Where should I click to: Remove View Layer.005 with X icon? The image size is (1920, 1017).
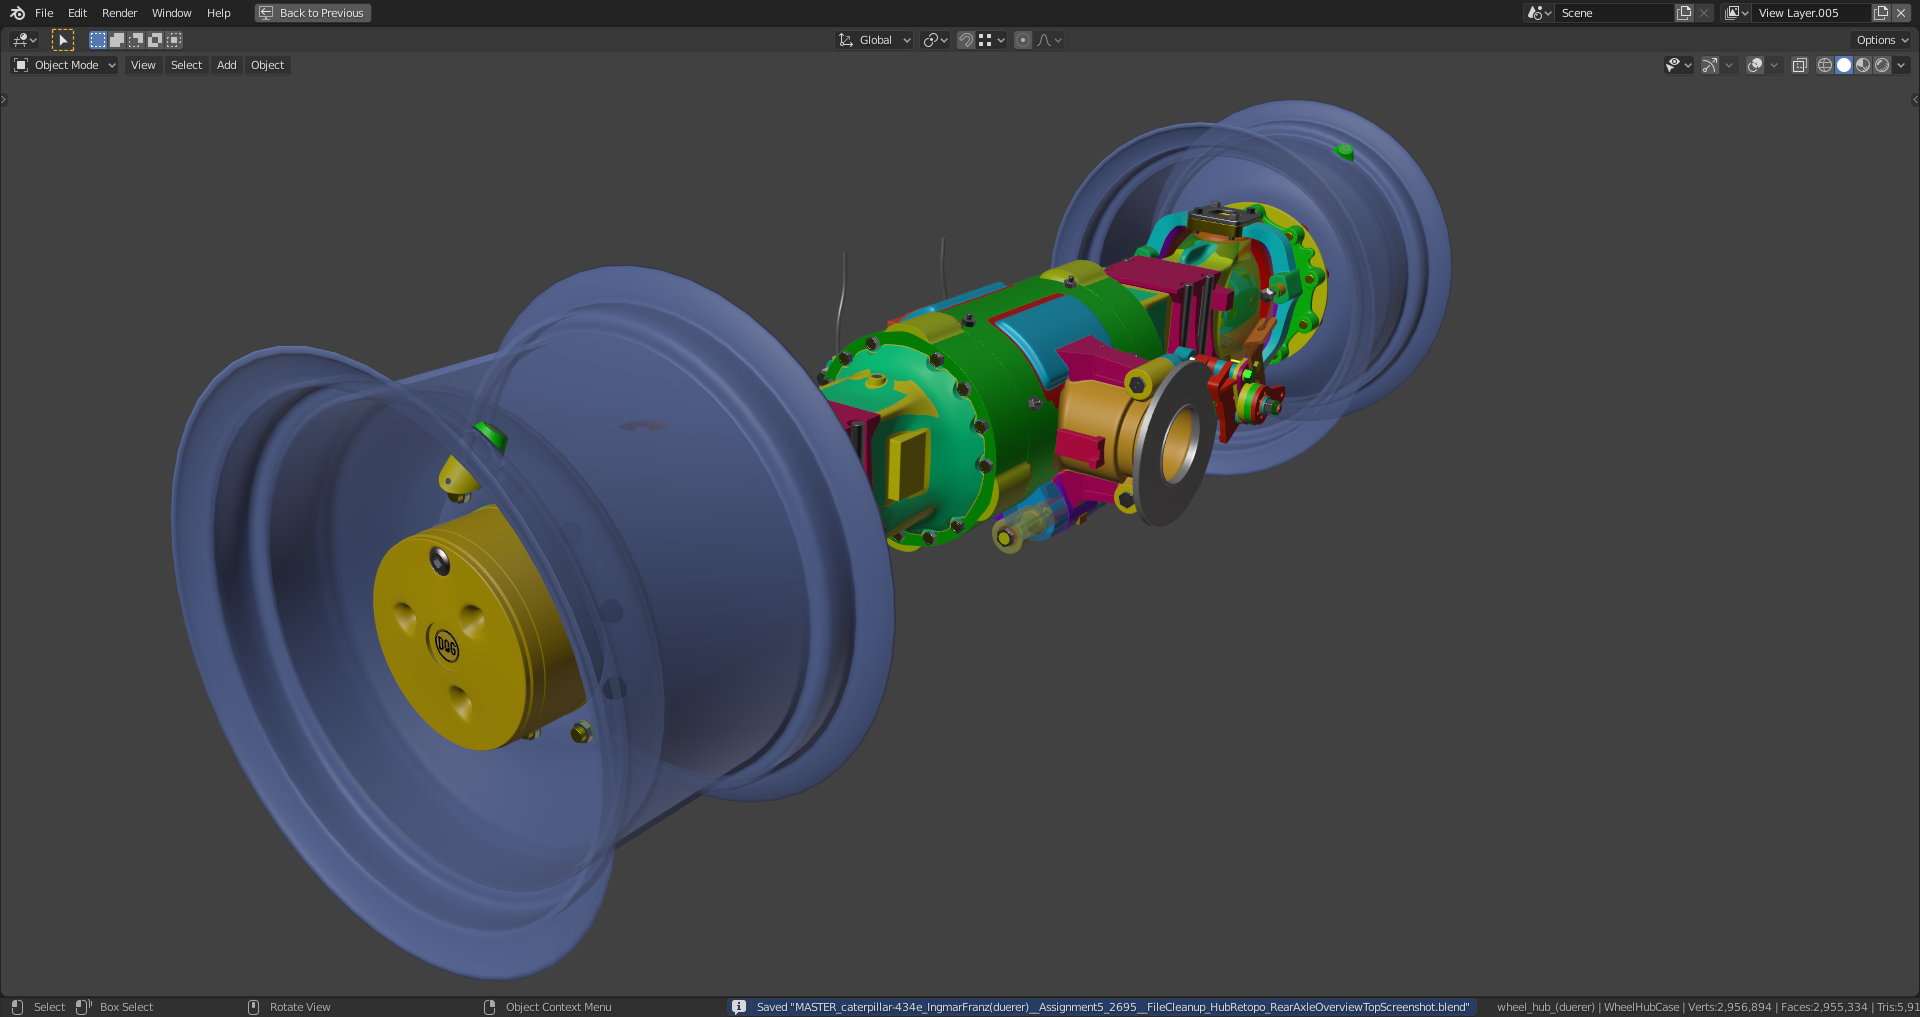(1901, 13)
